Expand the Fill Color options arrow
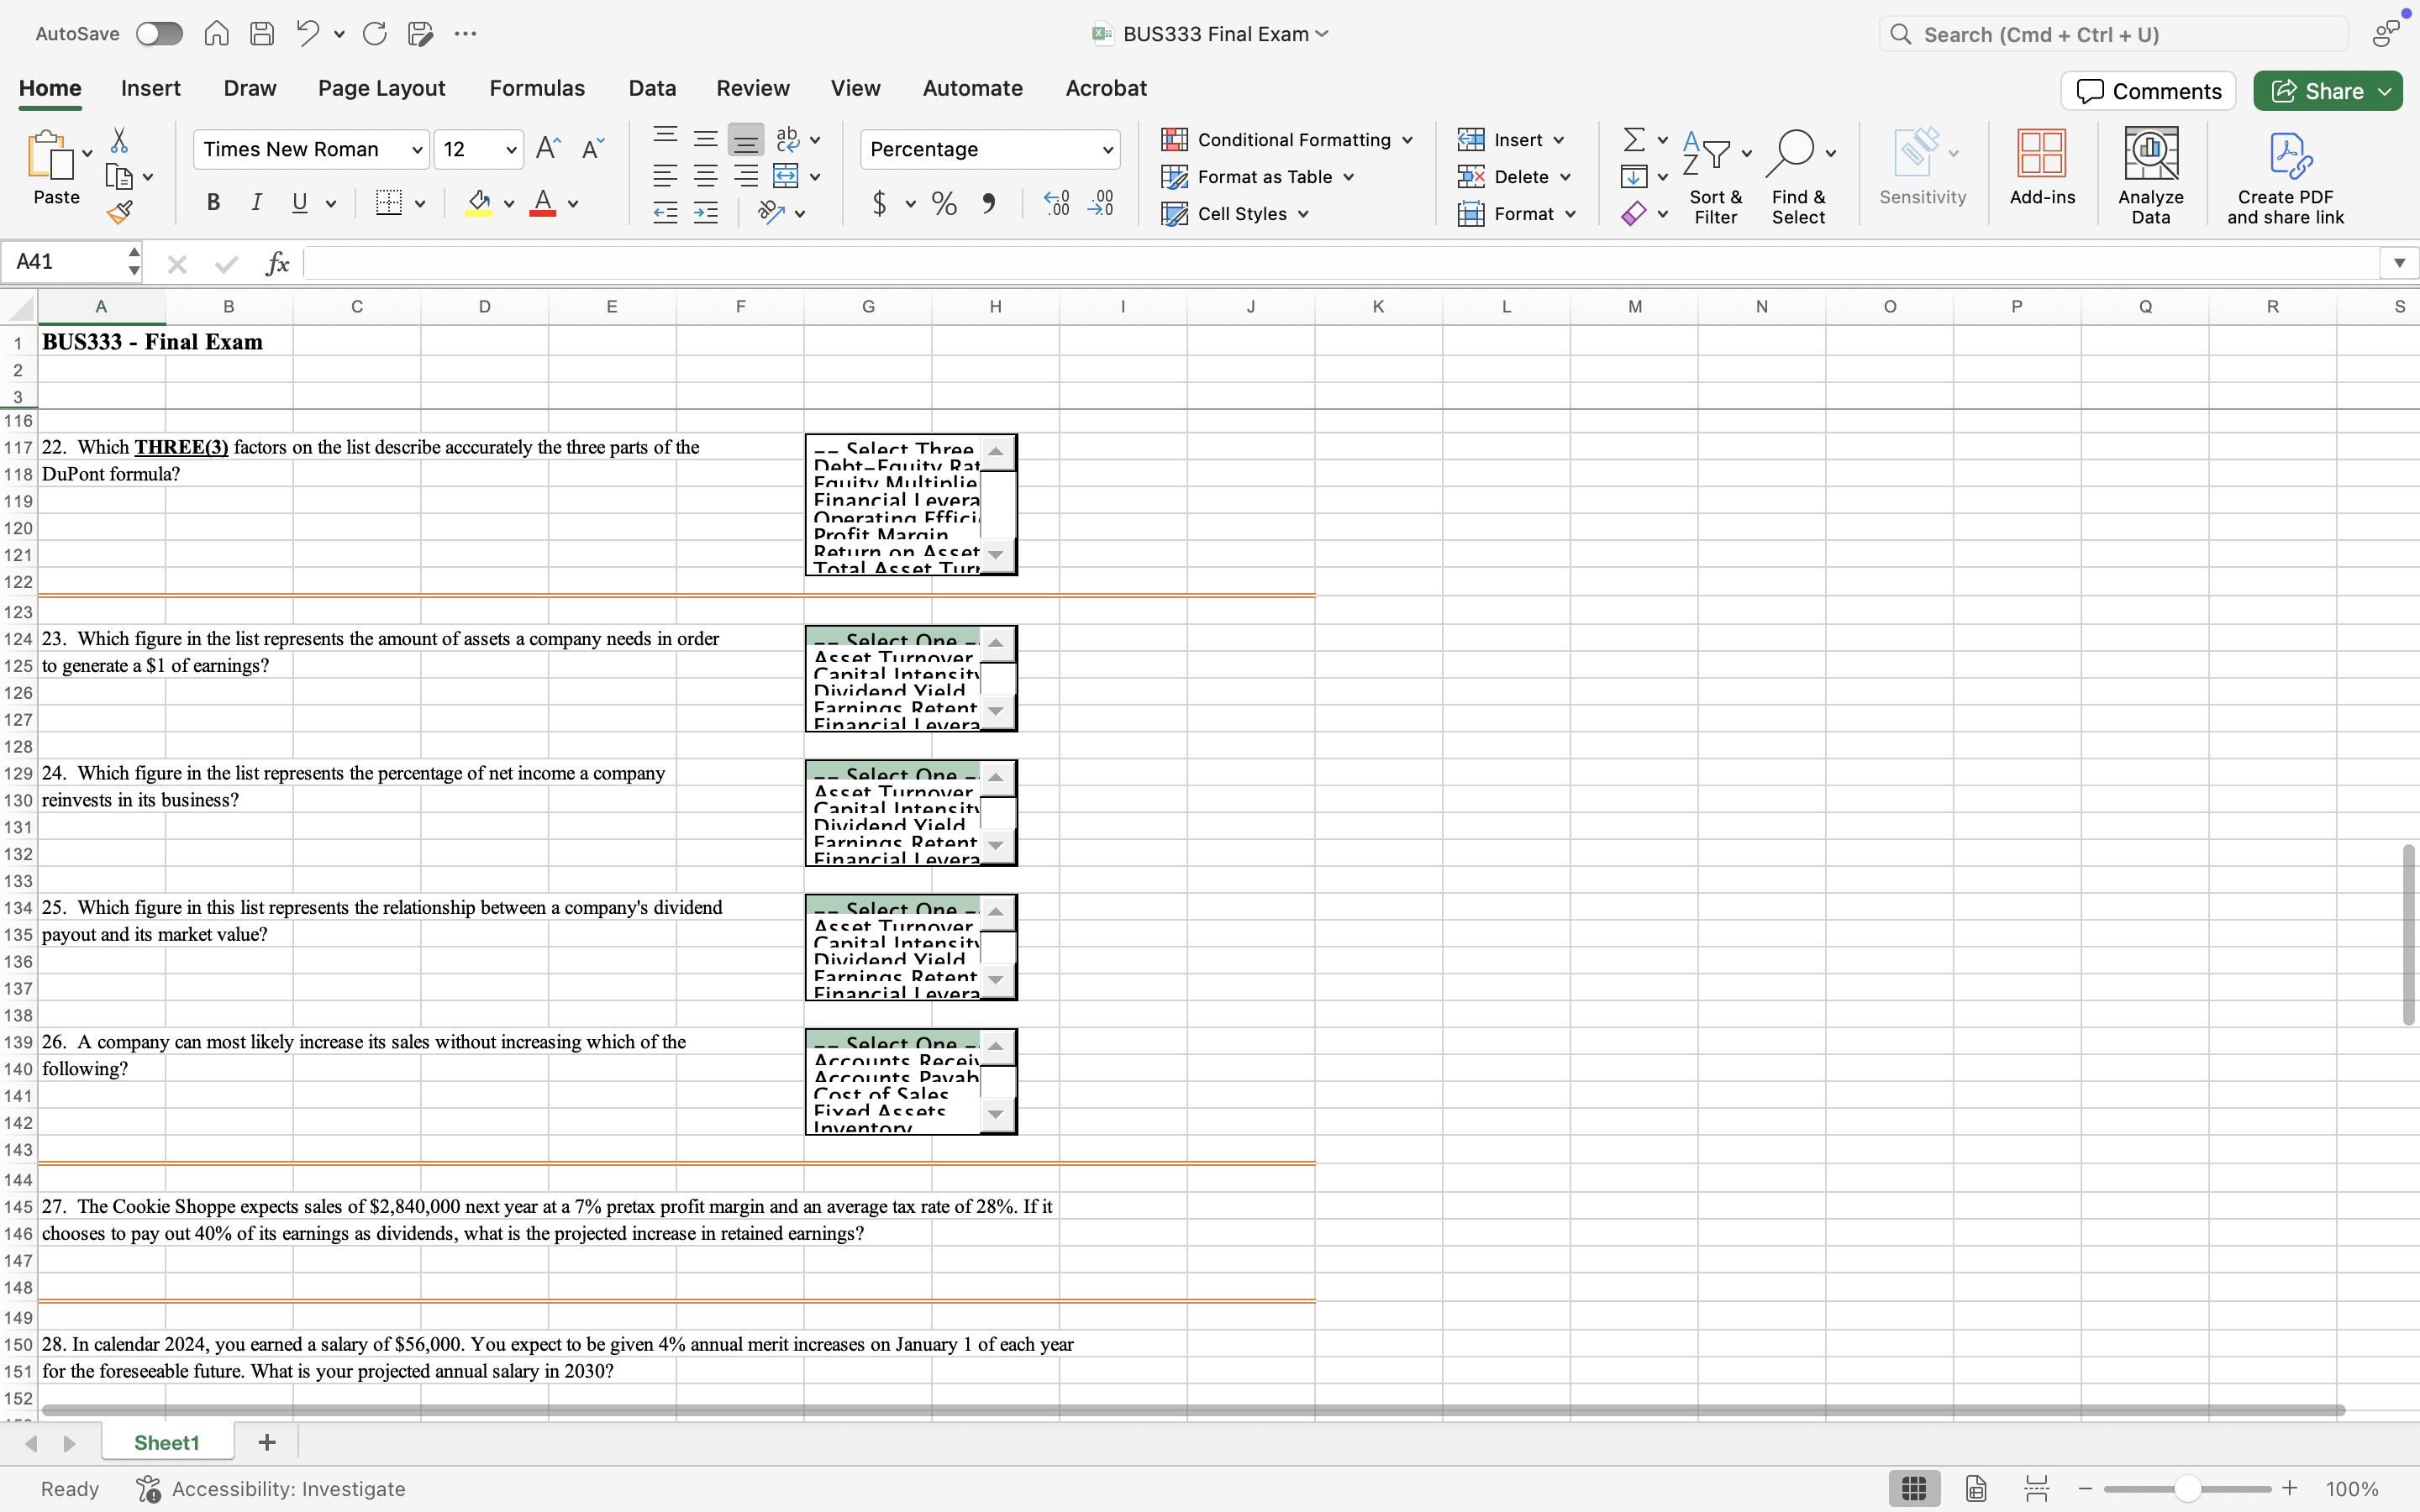The height and width of the screenshot is (1512, 2420). pos(509,203)
